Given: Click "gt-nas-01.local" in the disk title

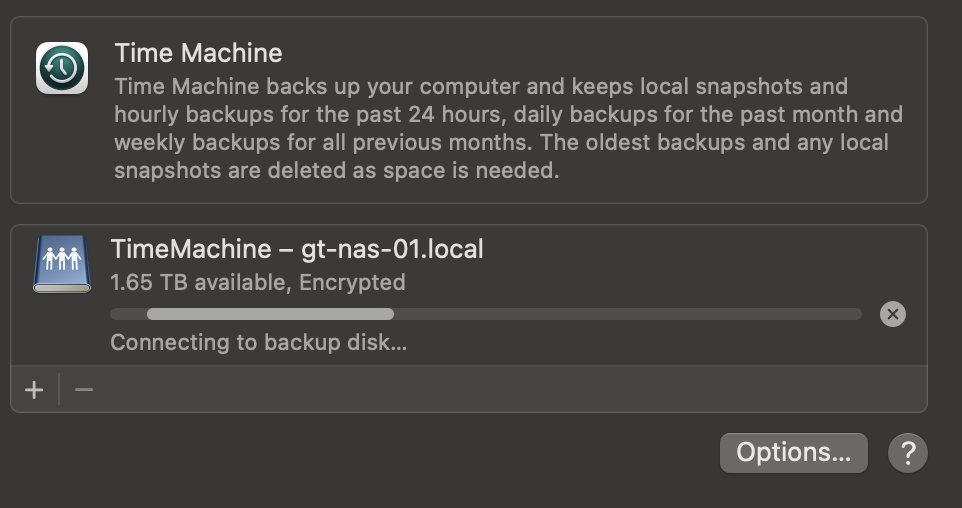Looking at the screenshot, I should tap(392, 249).
